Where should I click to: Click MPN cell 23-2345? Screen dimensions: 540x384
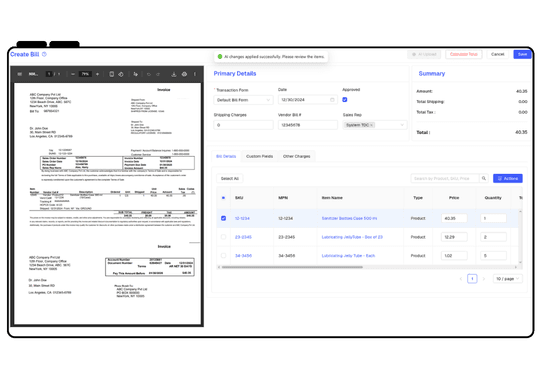click(287, 237)
